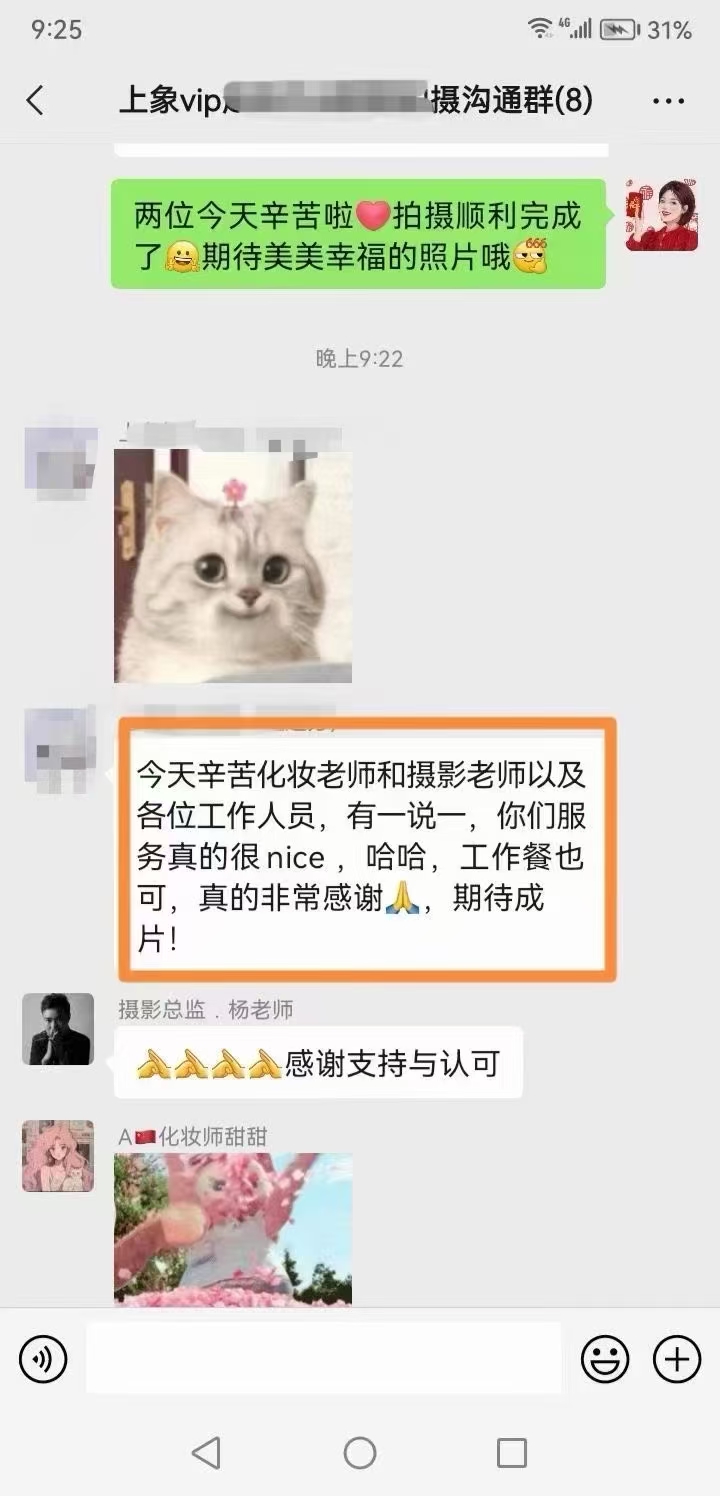Tap the message 感谢支持与认可
720x1496 pixels.
(x=318, y=1063)
